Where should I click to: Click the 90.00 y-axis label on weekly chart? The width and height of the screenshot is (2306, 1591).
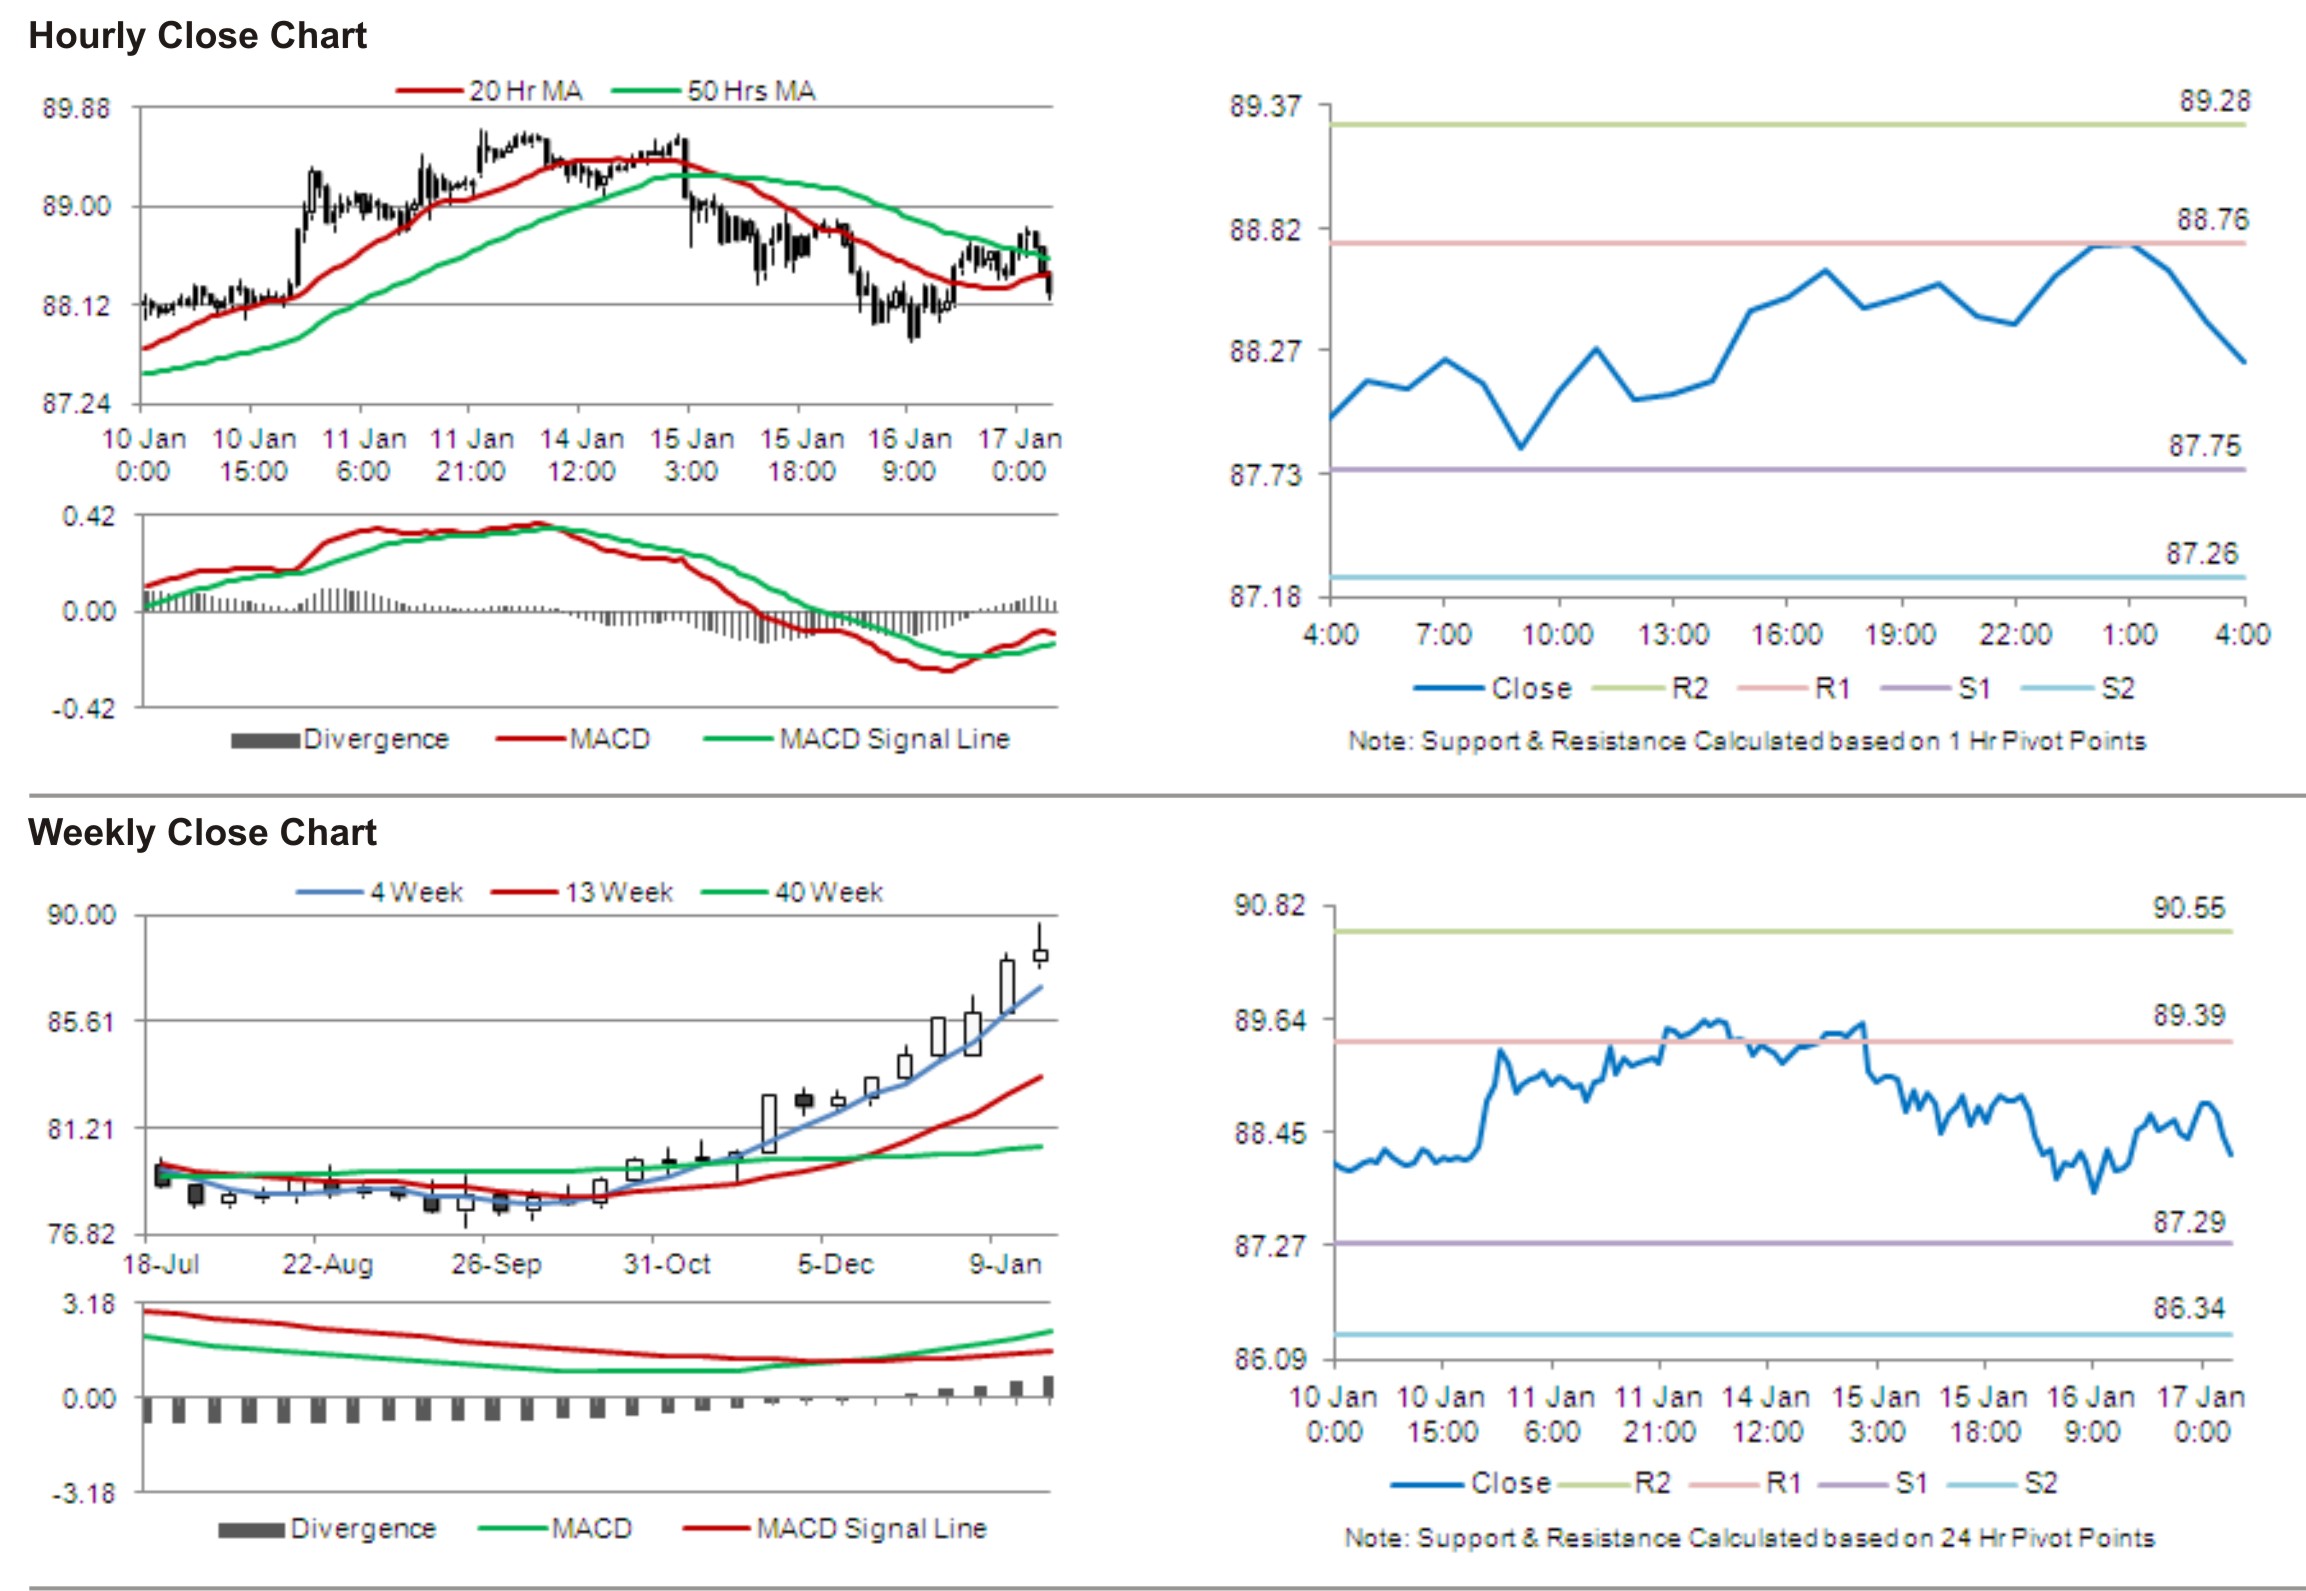pos(82,915)
